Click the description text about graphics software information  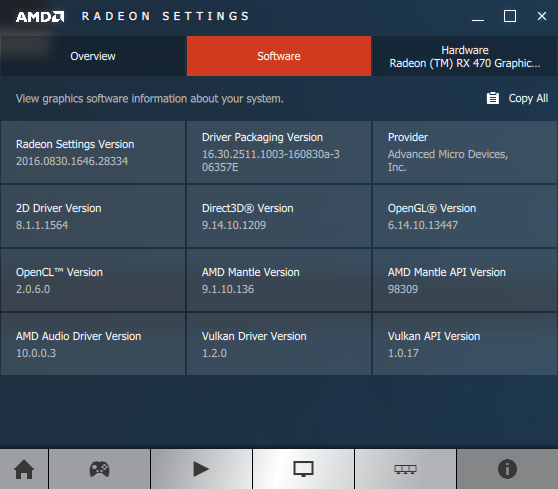[x=149, y=99]
